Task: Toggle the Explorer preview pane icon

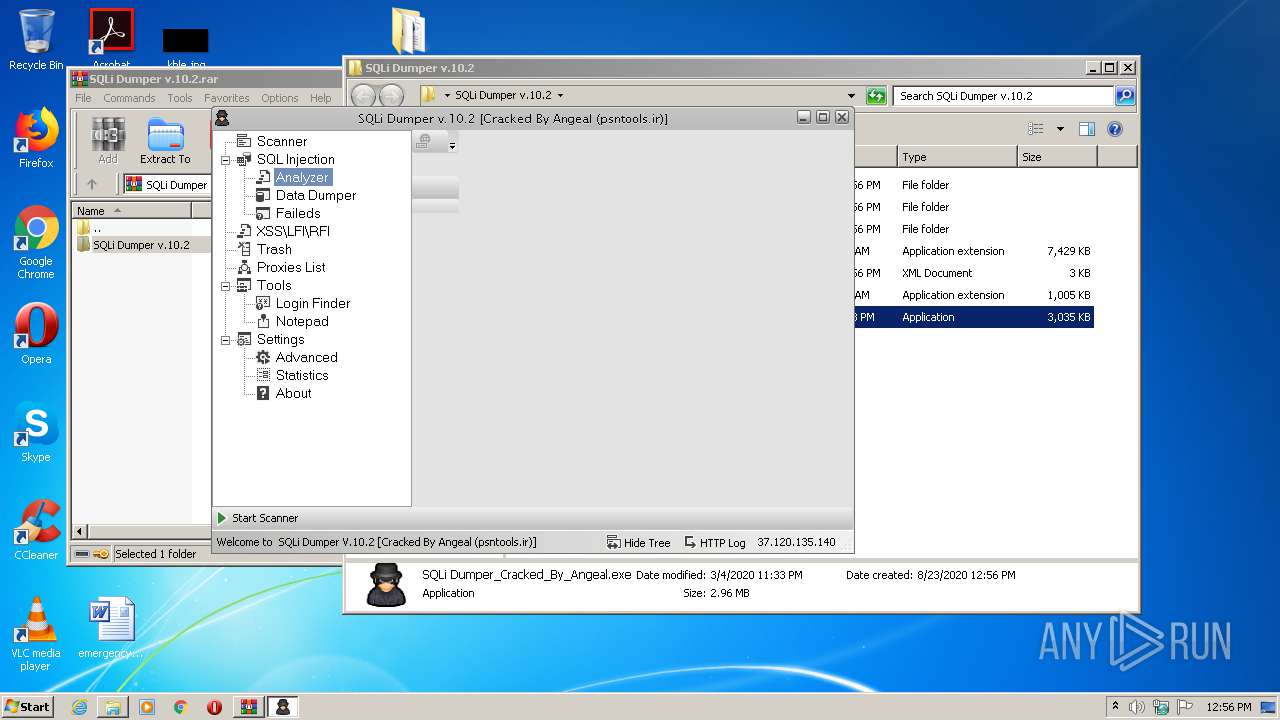Action: (x=1087, y=129)
